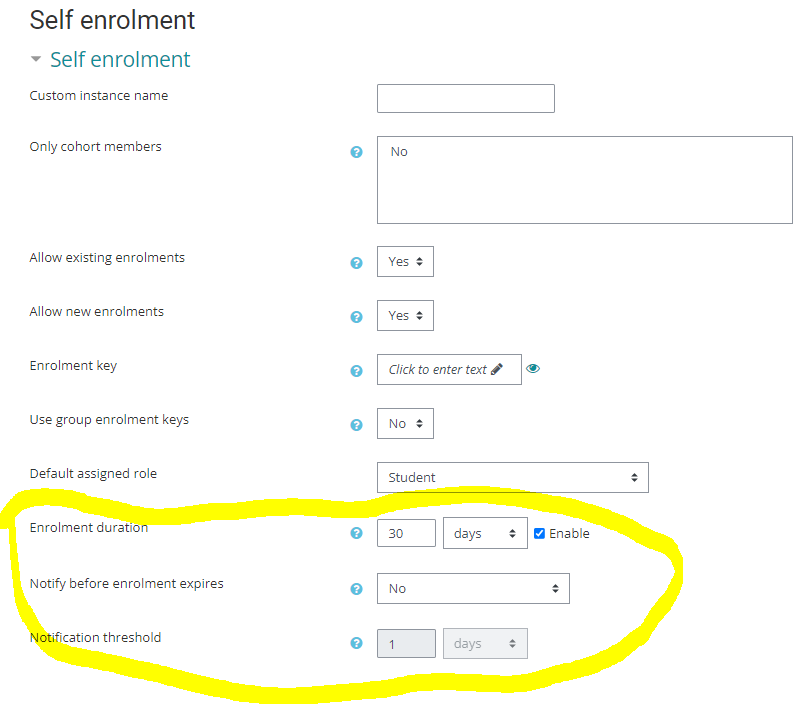Screen dimensions: 809x705
Task: Collapse the Self enrolment section
Action: (37, 60)
